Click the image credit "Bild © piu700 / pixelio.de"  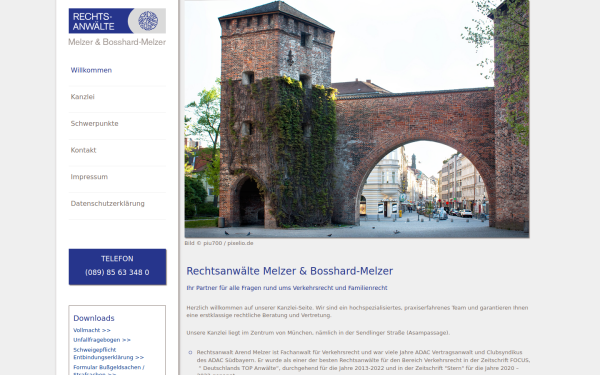219,243
